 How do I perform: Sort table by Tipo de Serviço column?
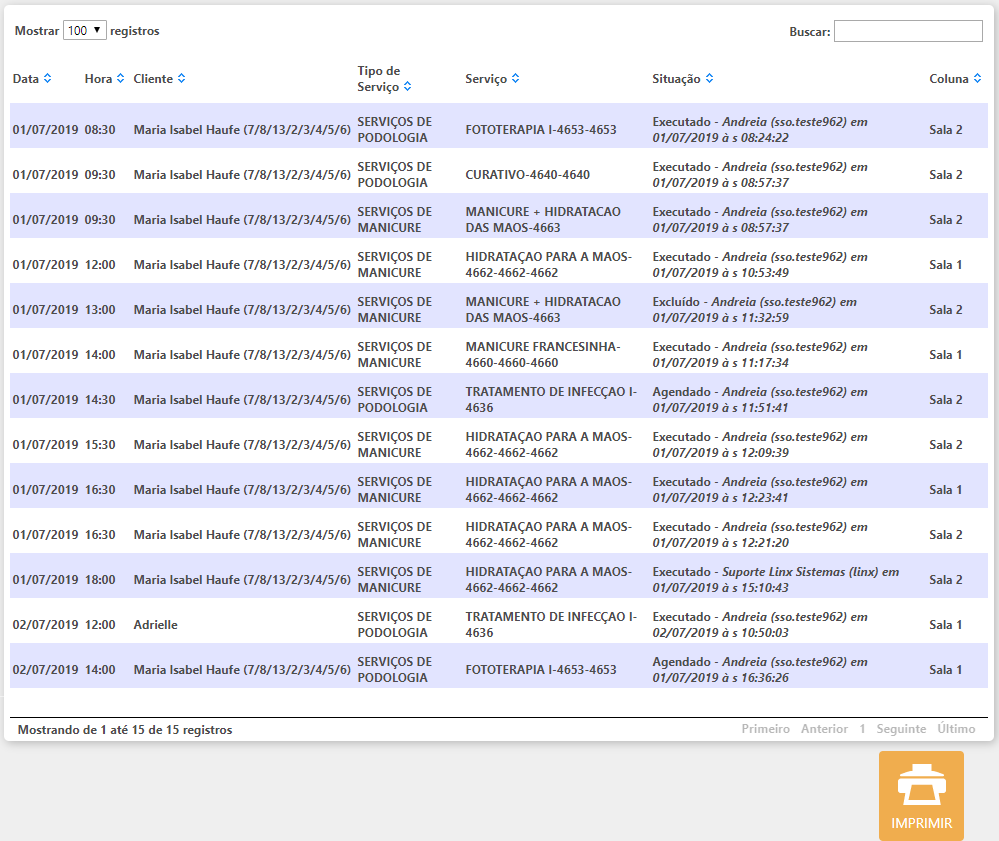(x=407, y=87)
